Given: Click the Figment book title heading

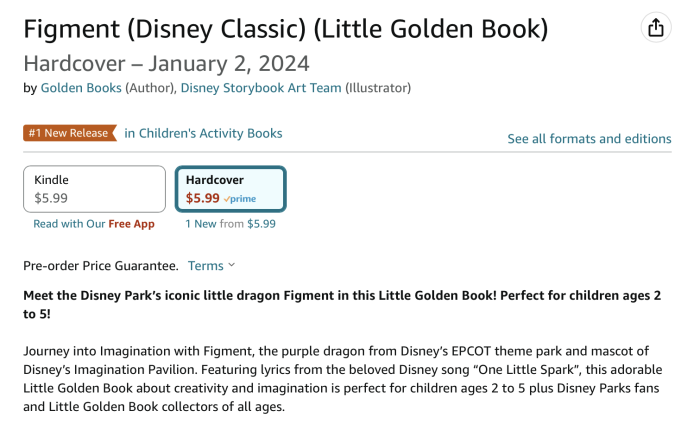Looking at the screenshot, I should click(285, 29).
